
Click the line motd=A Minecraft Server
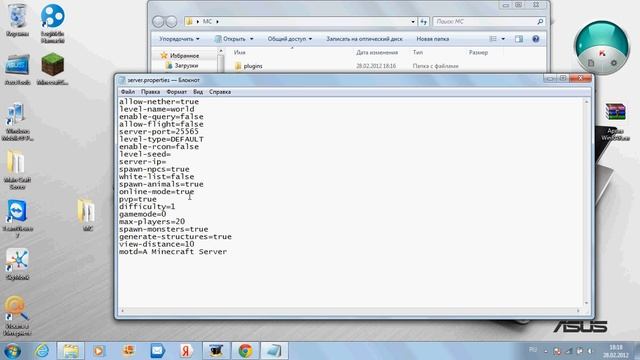click(x=173, y=251)
